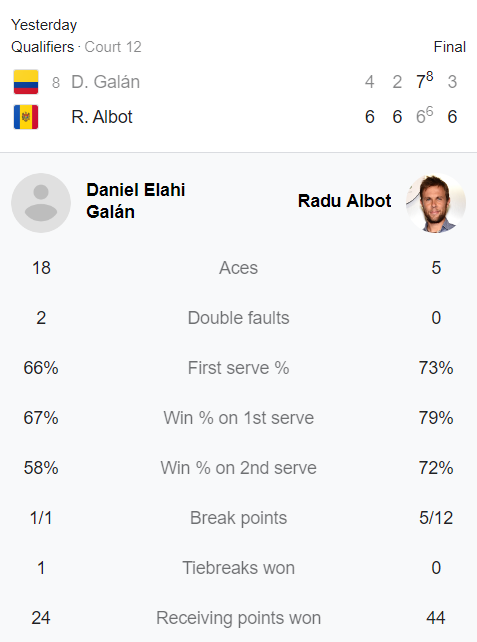Click the Aces stat label

click(x=238, y=268)
